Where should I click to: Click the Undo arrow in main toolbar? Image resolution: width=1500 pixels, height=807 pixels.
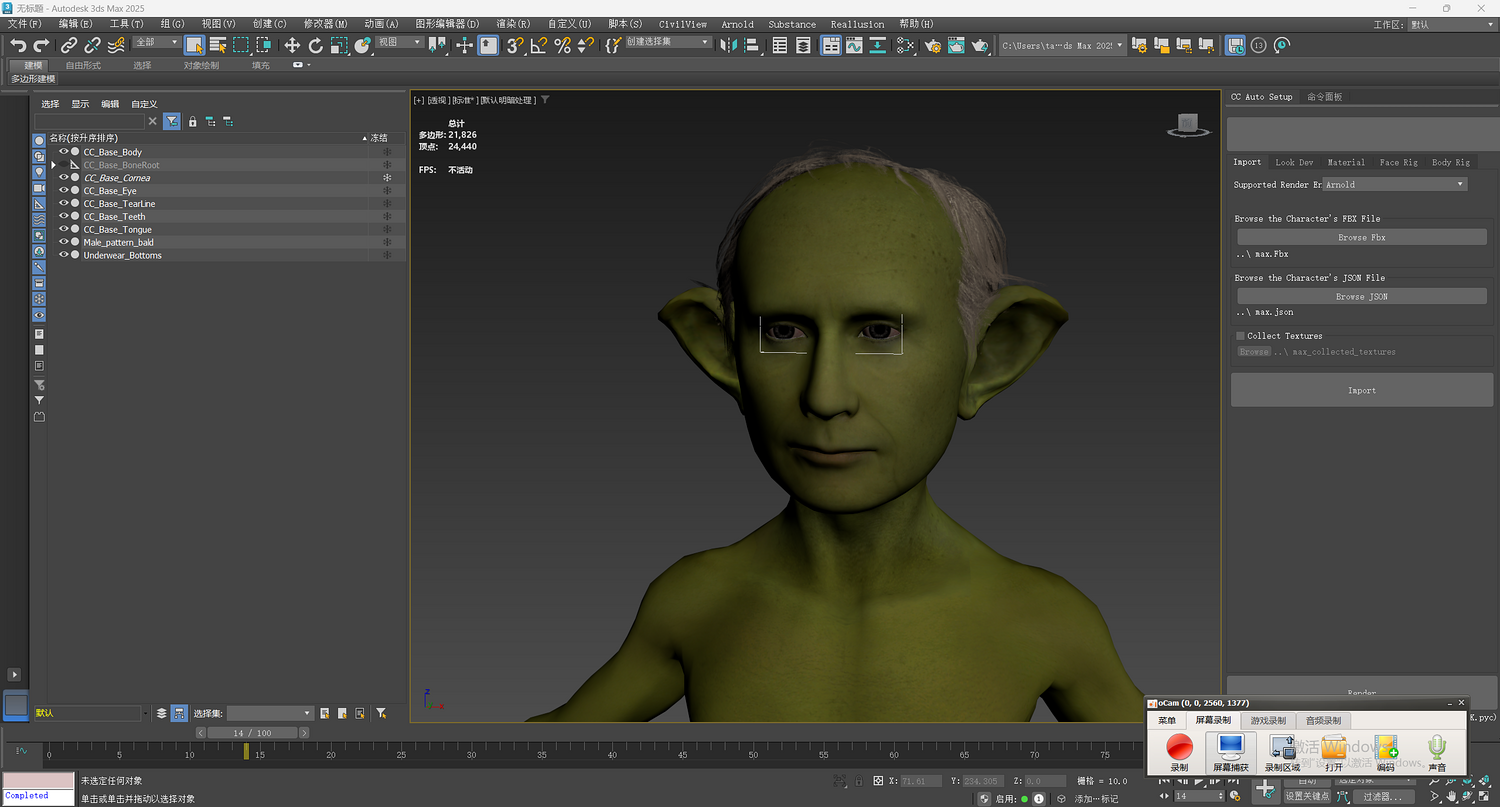pyautogui.click(x=17, y=45)
